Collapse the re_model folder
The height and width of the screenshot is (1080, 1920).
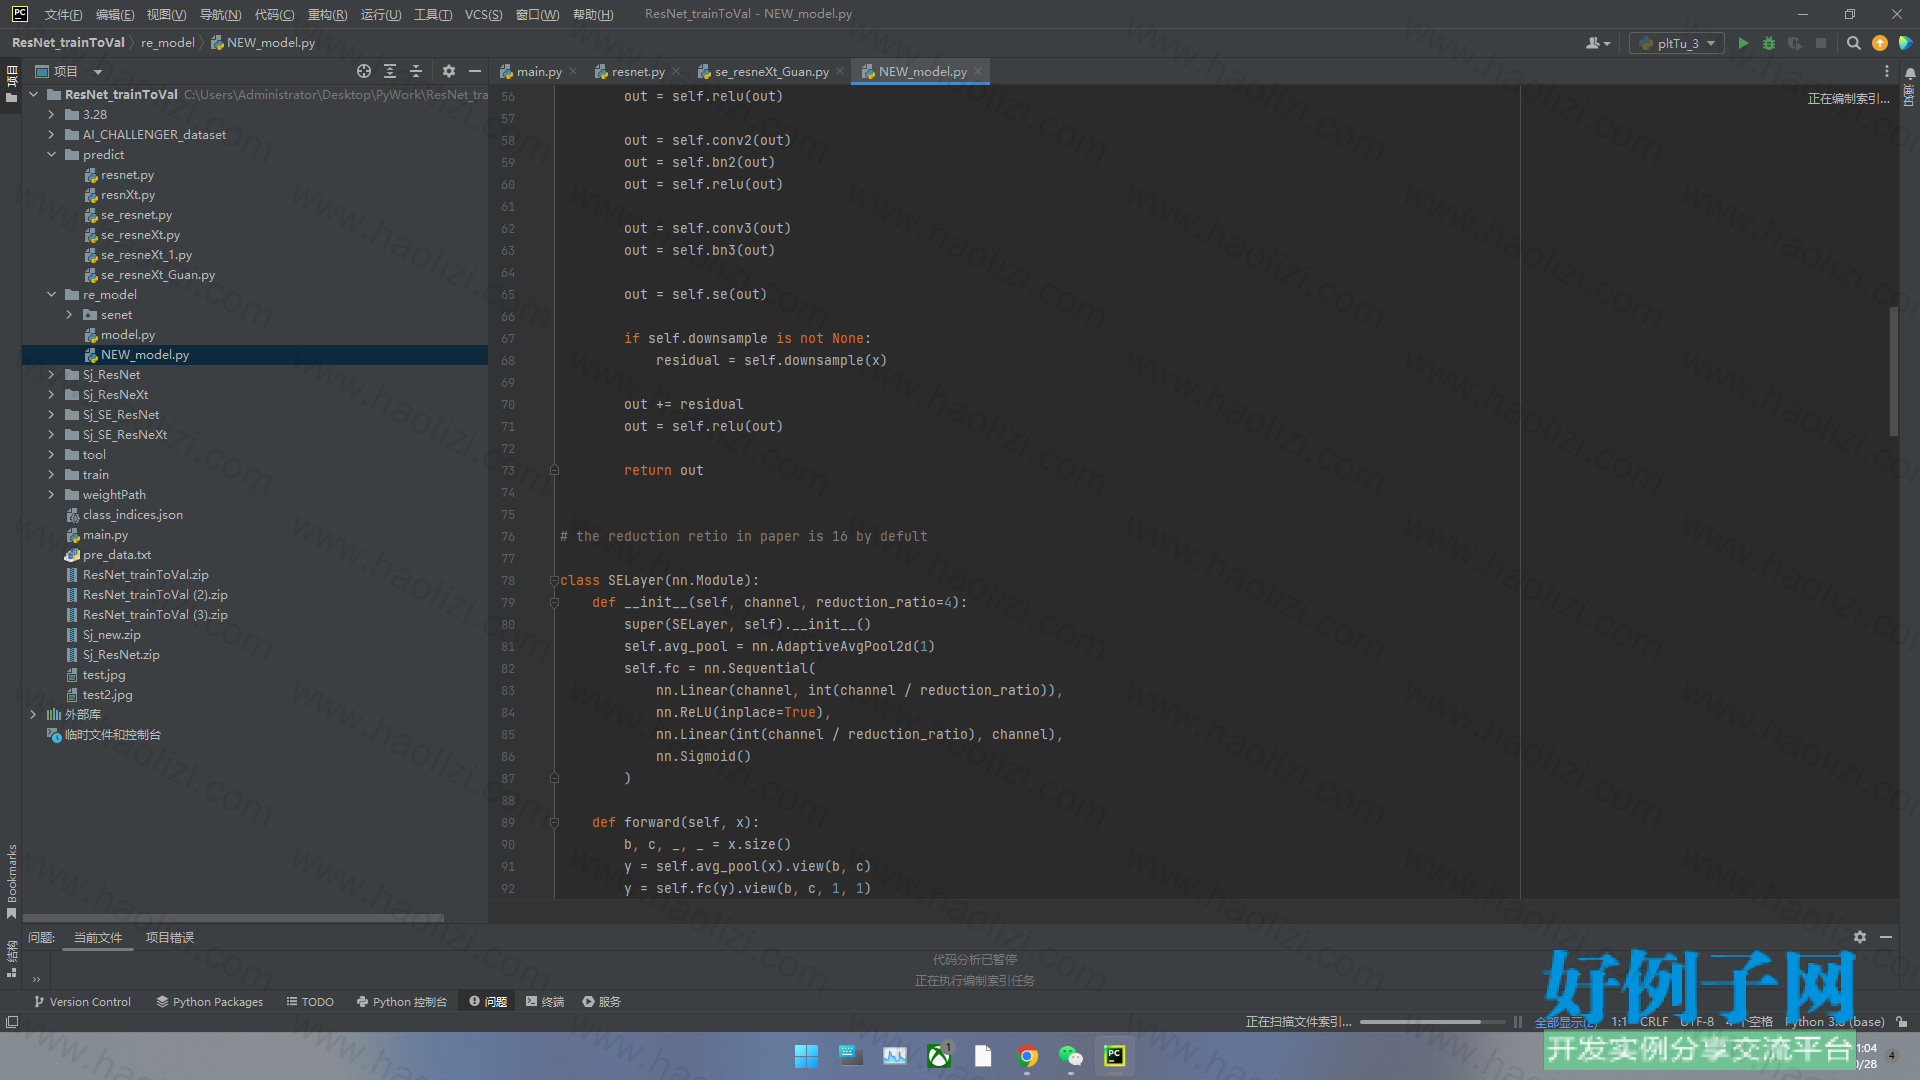point(51,295)
